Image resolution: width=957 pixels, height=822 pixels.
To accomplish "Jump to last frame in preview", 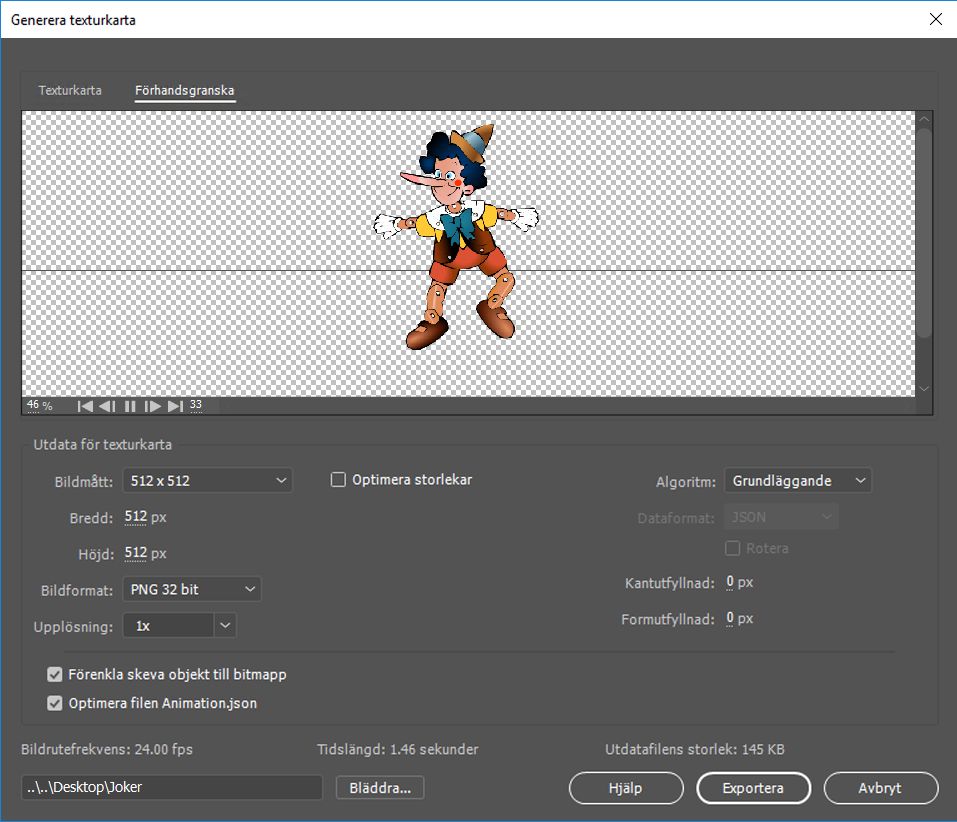I will pos(175,406).
